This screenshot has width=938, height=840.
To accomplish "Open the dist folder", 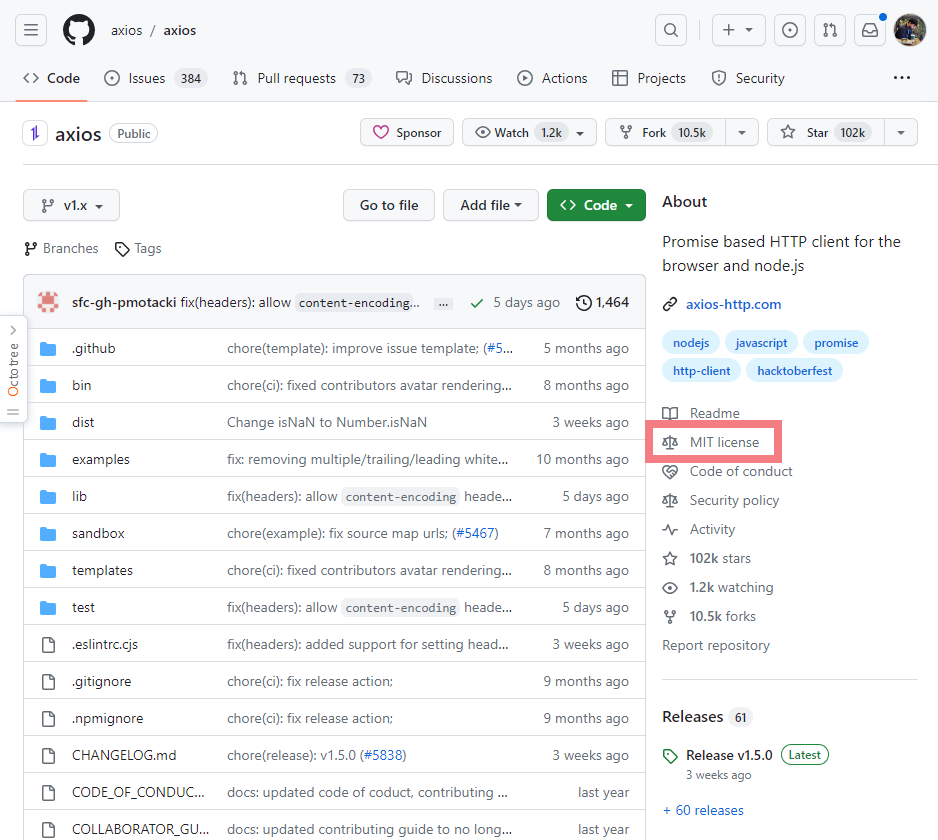I will 83,422.
